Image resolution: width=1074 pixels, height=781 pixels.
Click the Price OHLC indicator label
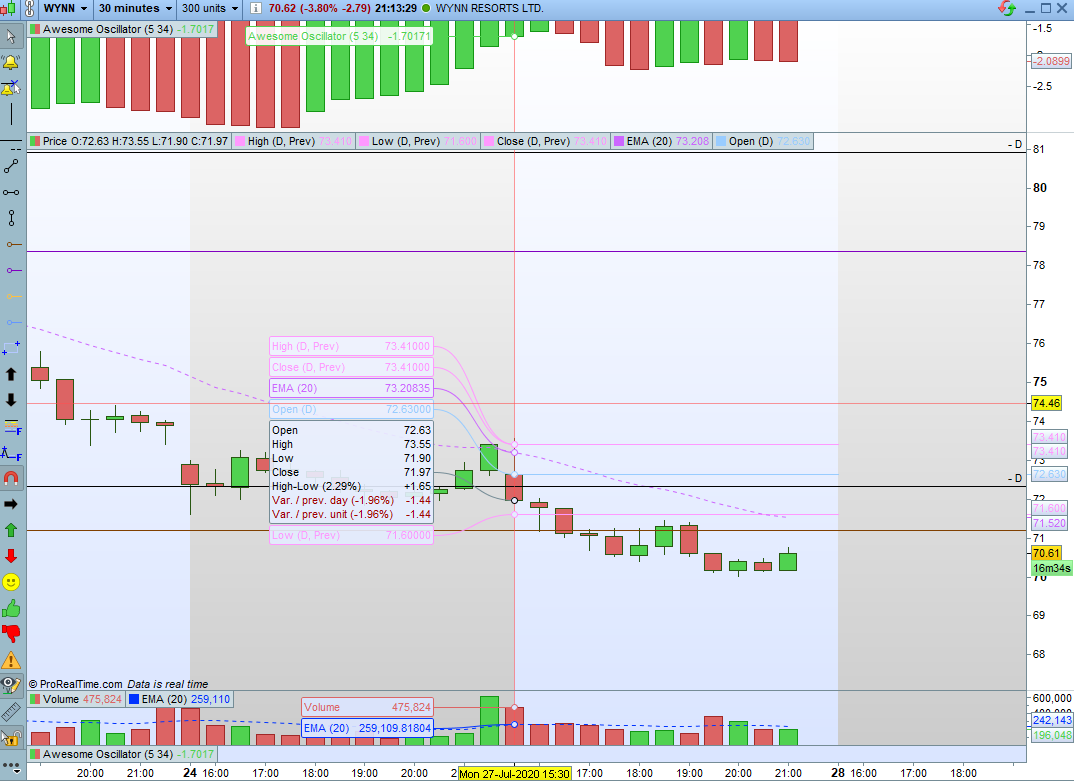pos(129,141)
